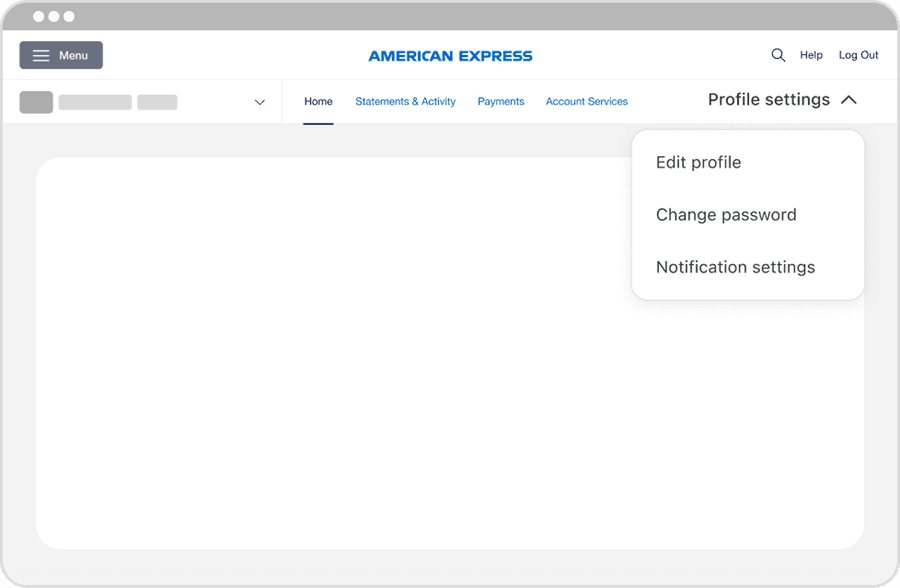Click the American Express logo
Image resolution: width=900 pixels, height=588 pixels.
(450, 56)
